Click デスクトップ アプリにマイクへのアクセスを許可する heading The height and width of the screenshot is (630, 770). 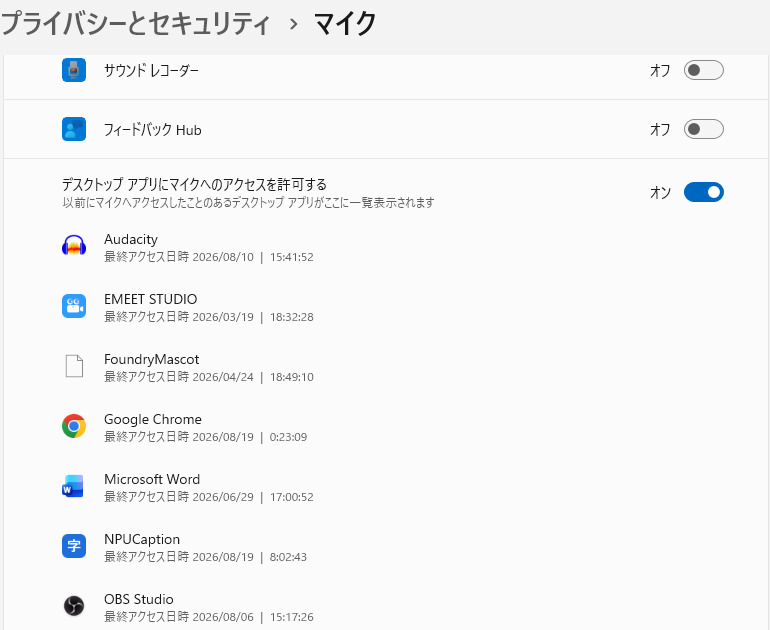194,185
